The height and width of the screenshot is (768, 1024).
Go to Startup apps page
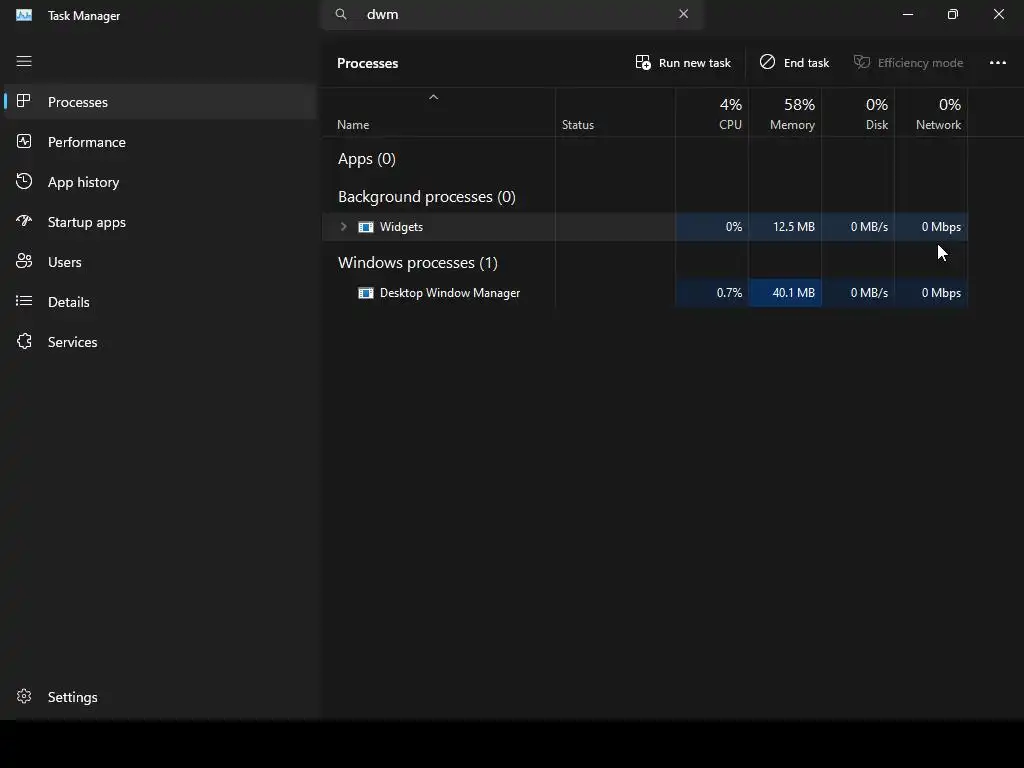[x=87, y=222]
